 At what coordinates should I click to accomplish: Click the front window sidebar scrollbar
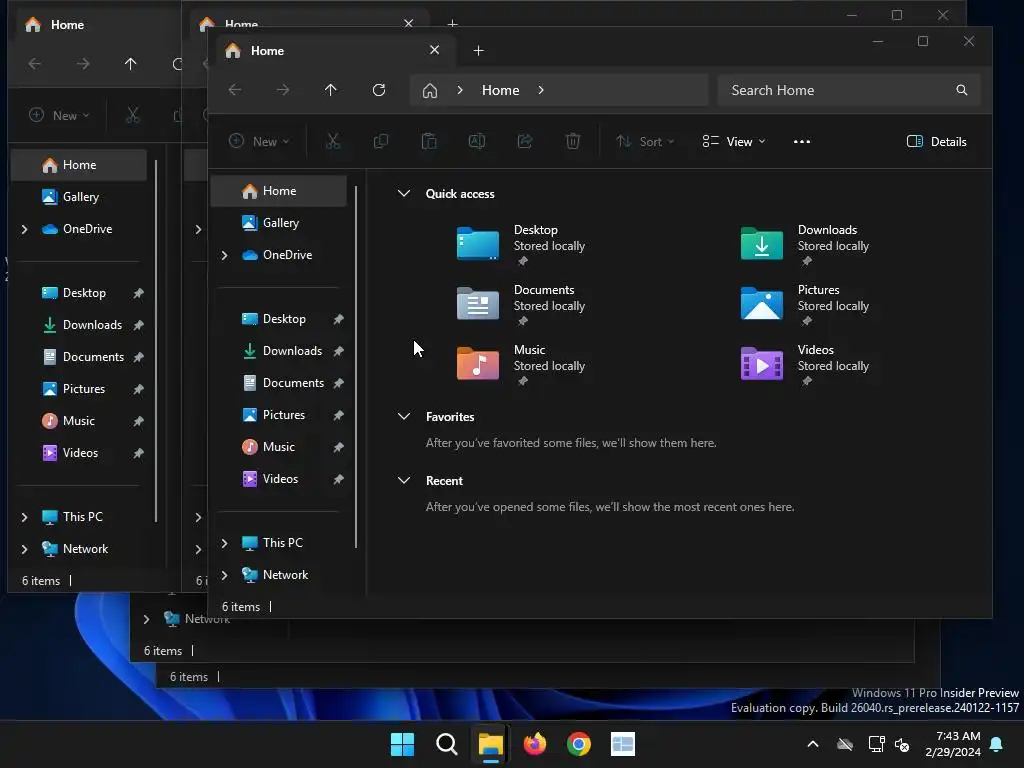356,367
